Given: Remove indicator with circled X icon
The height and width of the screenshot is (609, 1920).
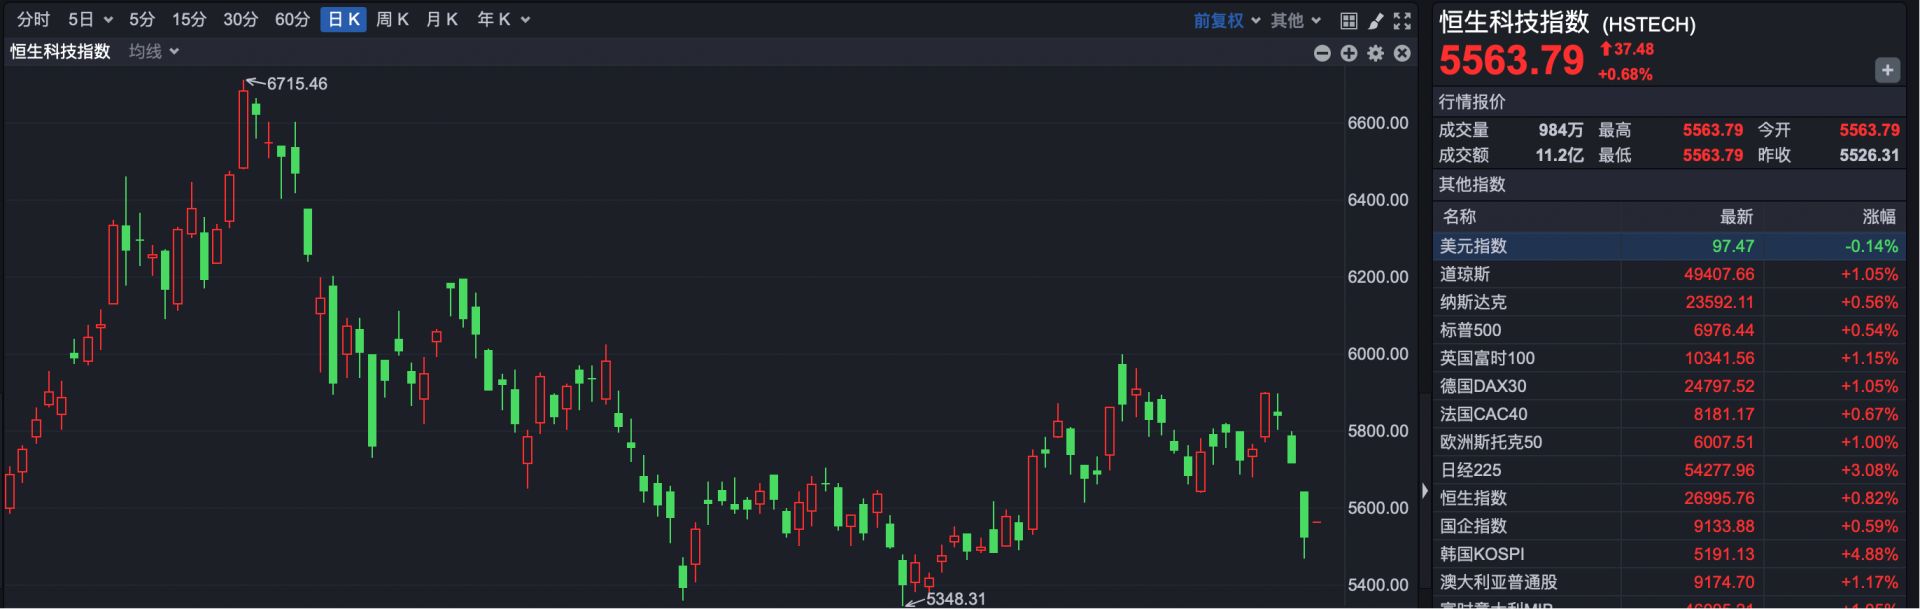Looking at the screenshot, I should click(1402, 53).
